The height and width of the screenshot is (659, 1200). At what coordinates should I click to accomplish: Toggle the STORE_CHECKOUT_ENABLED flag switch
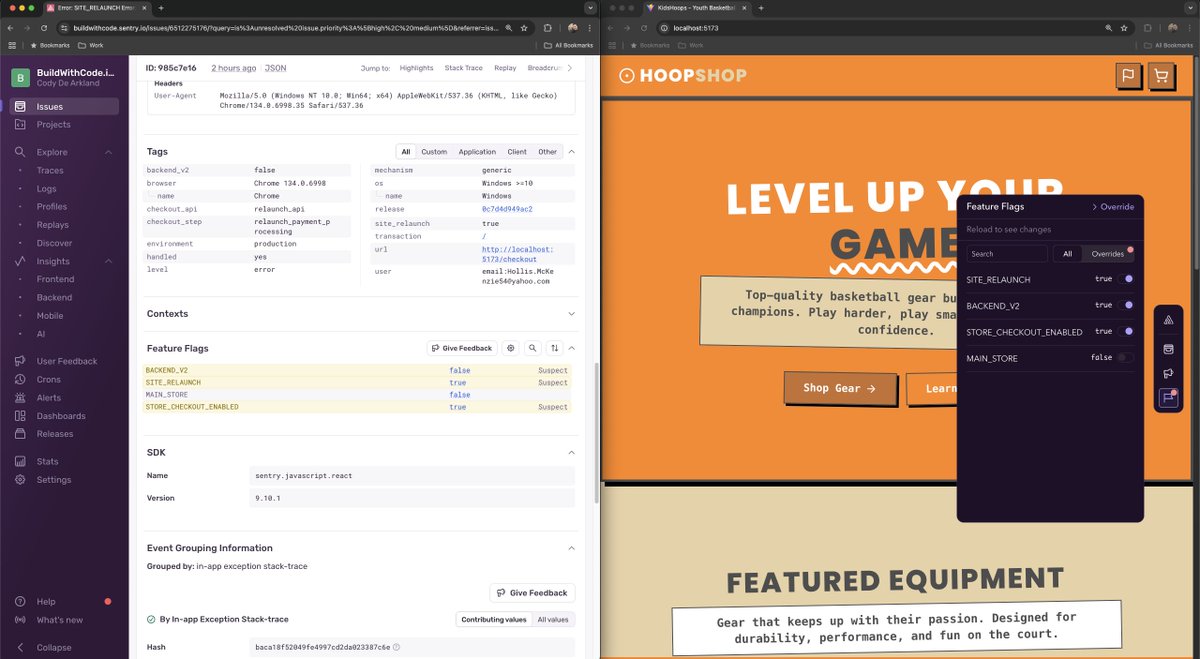1126,331
